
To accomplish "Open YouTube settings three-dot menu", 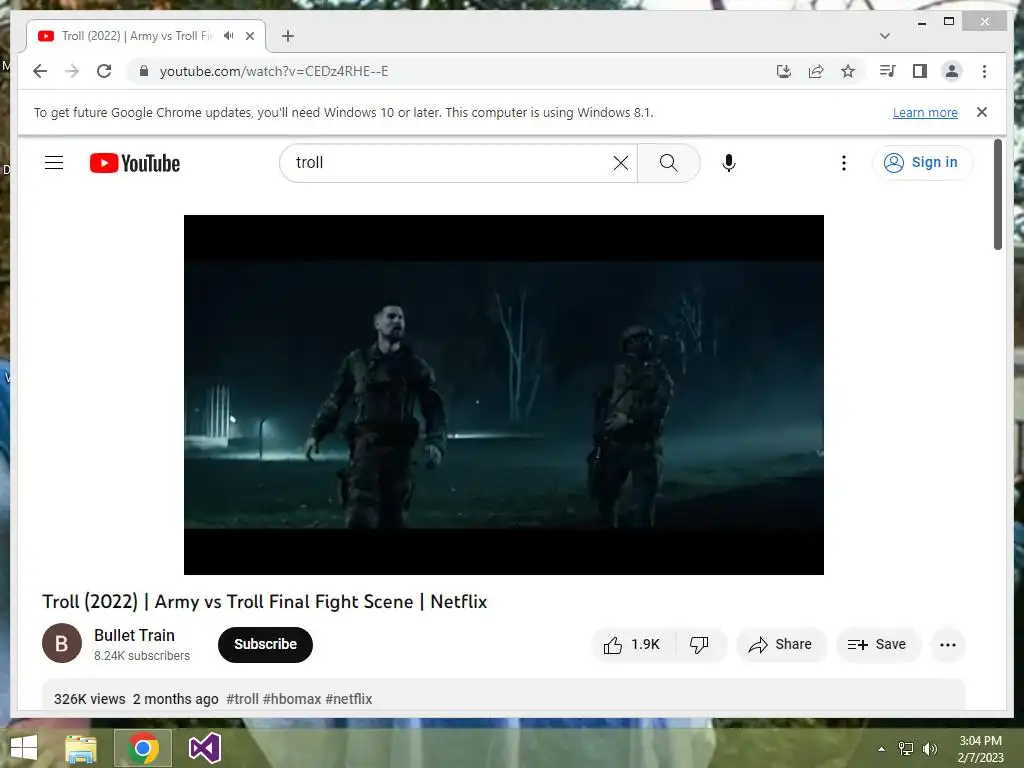I will pos(844,163).
